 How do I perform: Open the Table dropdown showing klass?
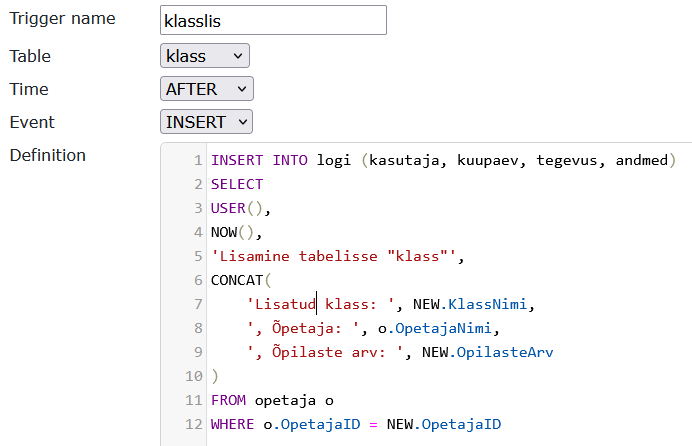tap(204, 56)
